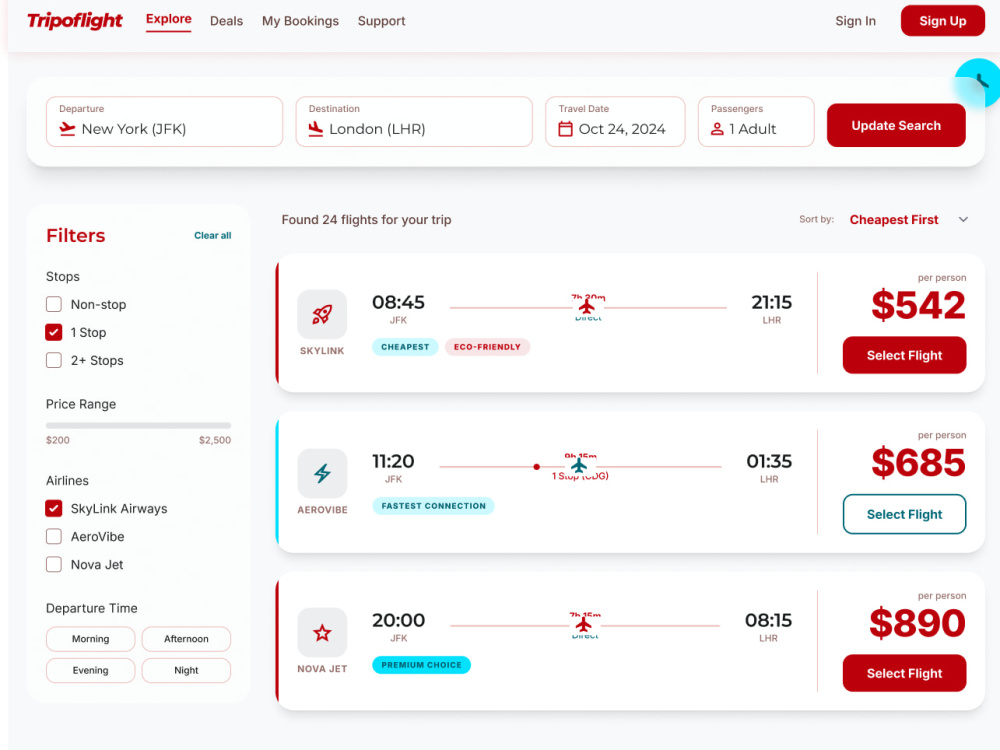Select the $685 AeroVibe flight
The width and height of the screenshot is (1000, 750).
tap(904, 514)
